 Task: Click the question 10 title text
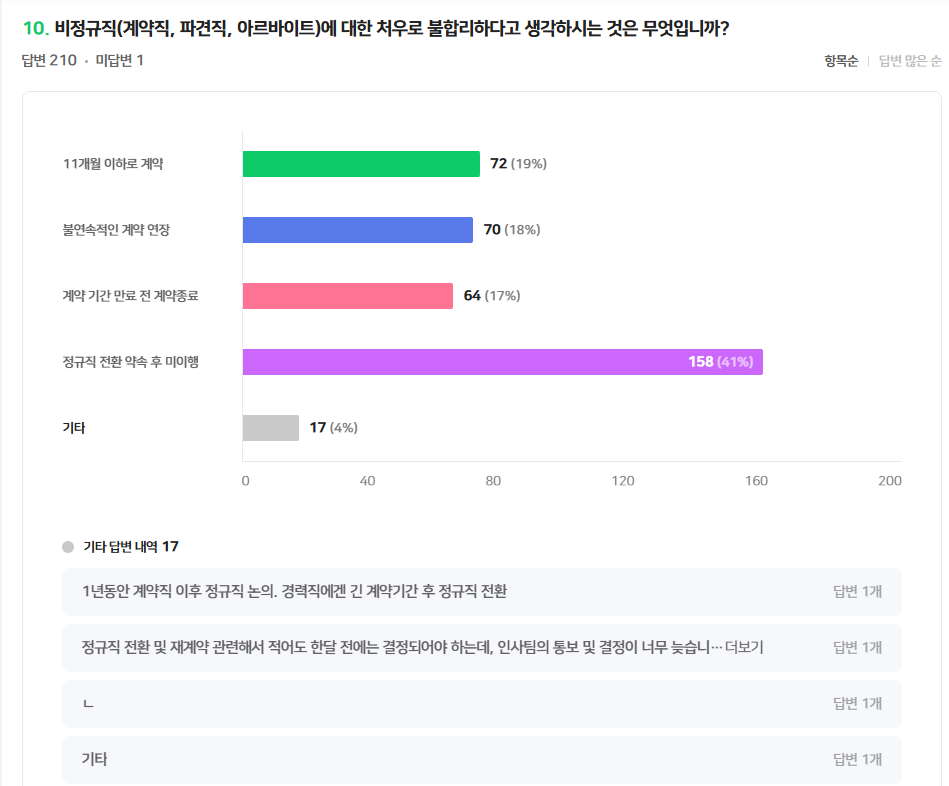tap(391, 28)
